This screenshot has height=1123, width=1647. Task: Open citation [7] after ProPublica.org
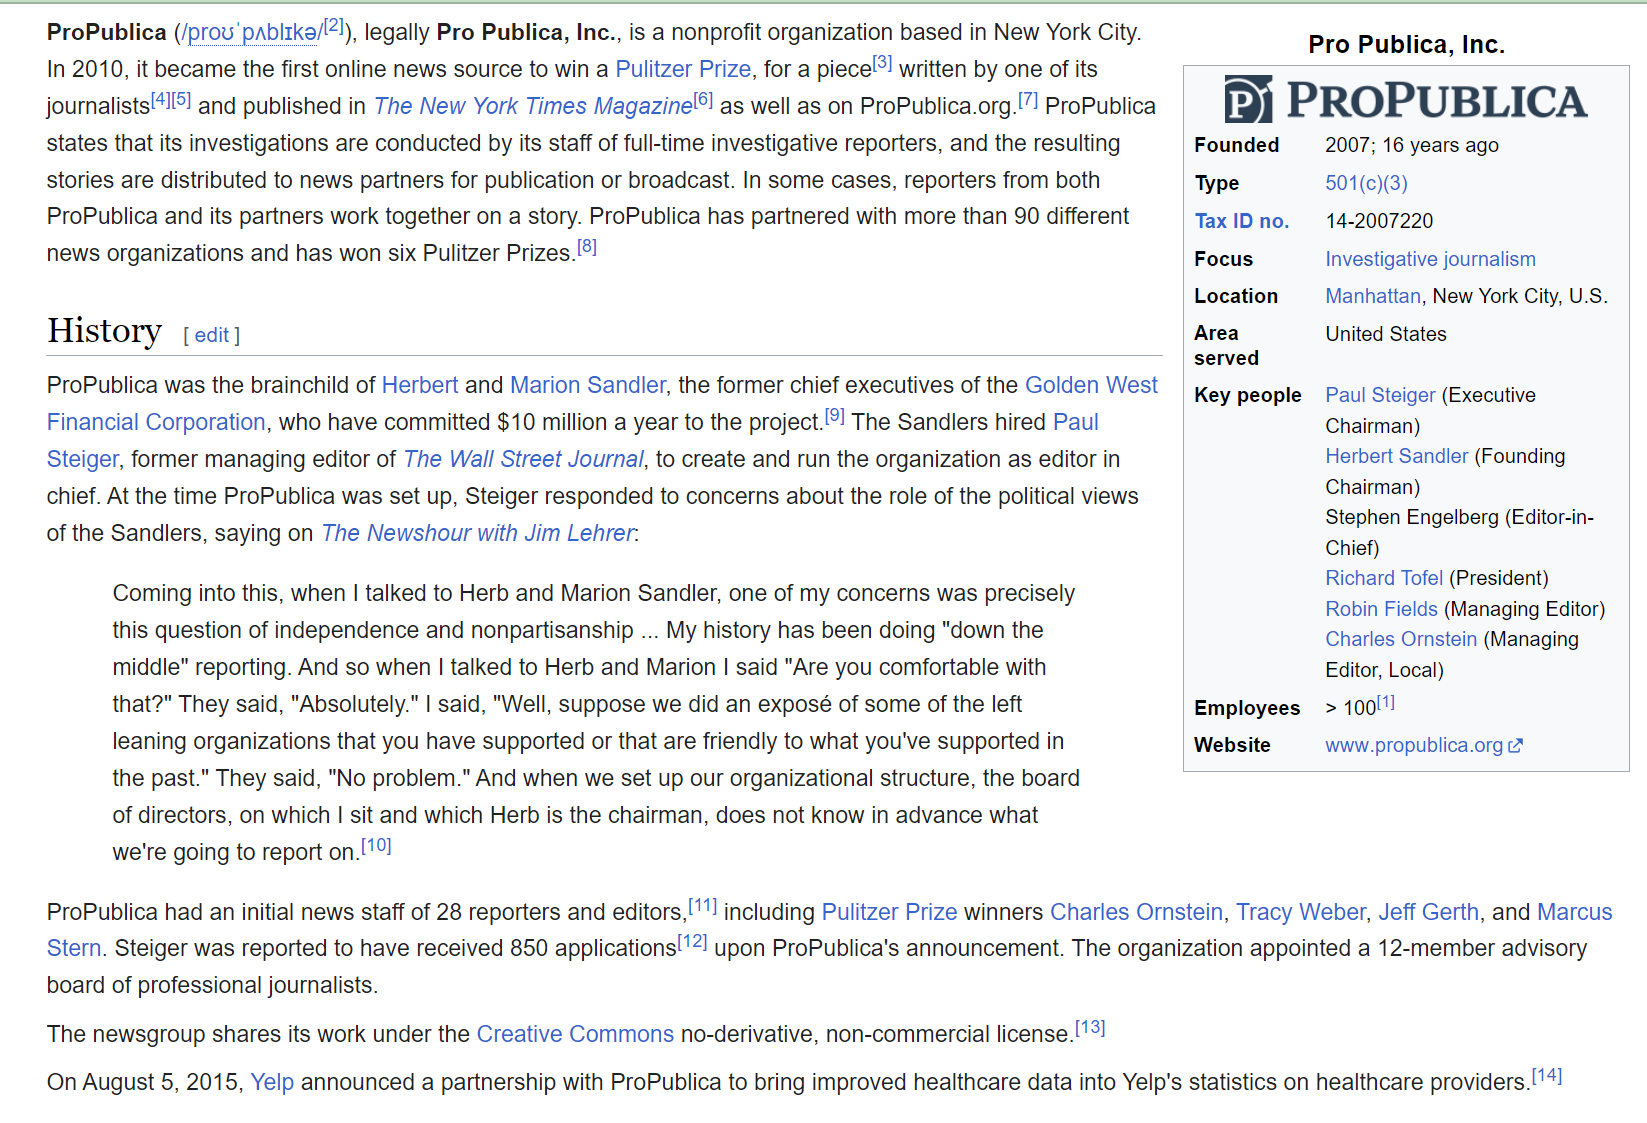click(1028, 100)
